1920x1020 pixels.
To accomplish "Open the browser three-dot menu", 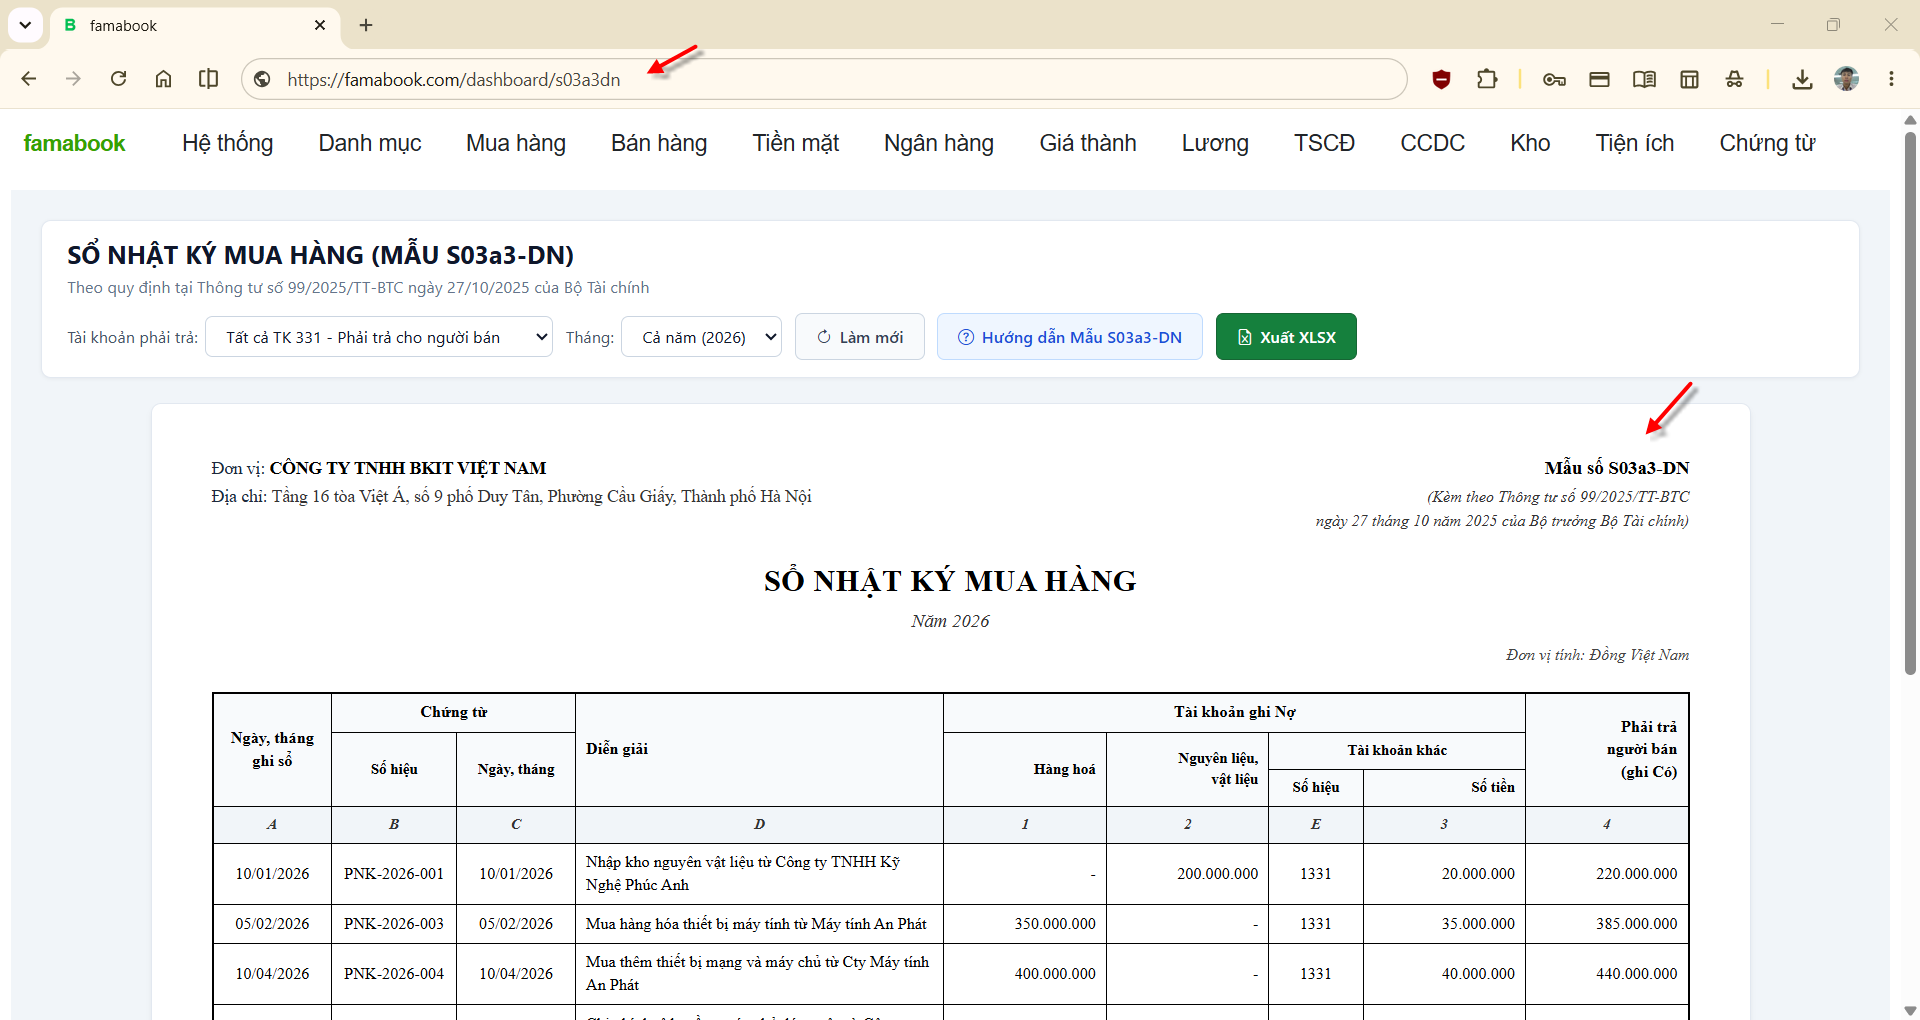I will pyautogui.click(x=1891, y=79).
